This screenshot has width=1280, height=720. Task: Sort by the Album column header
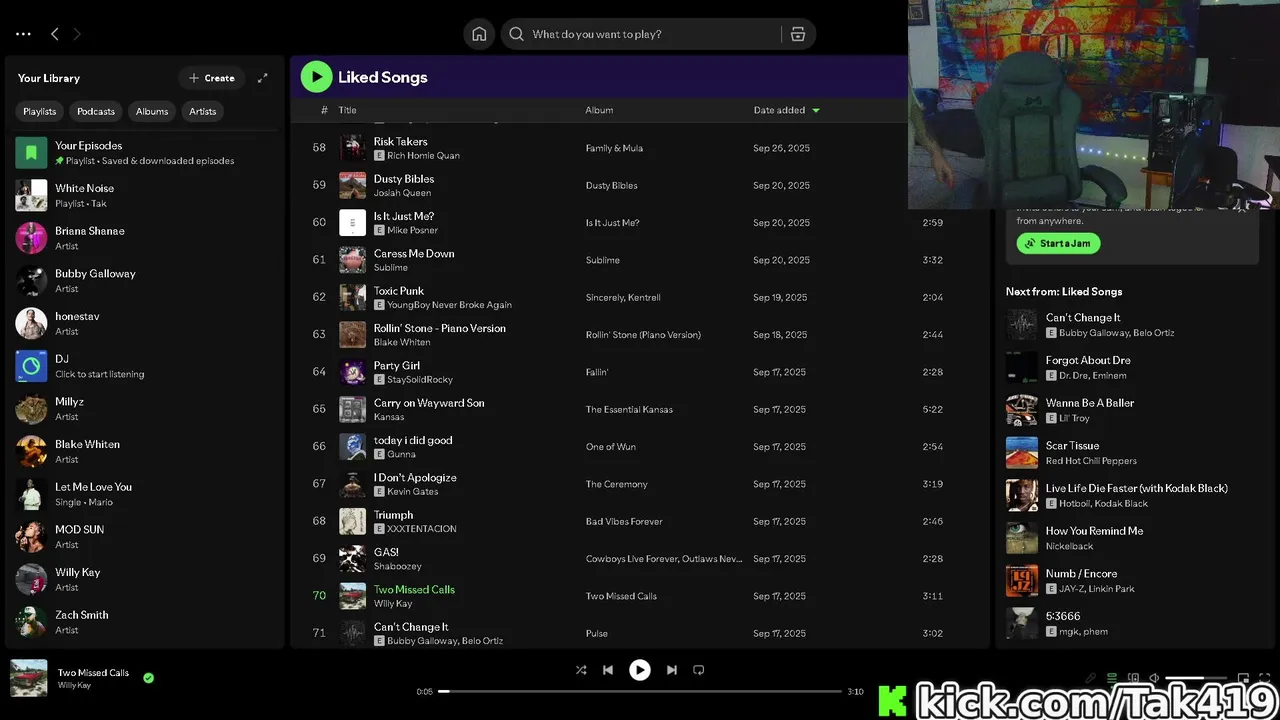point(599,110)
